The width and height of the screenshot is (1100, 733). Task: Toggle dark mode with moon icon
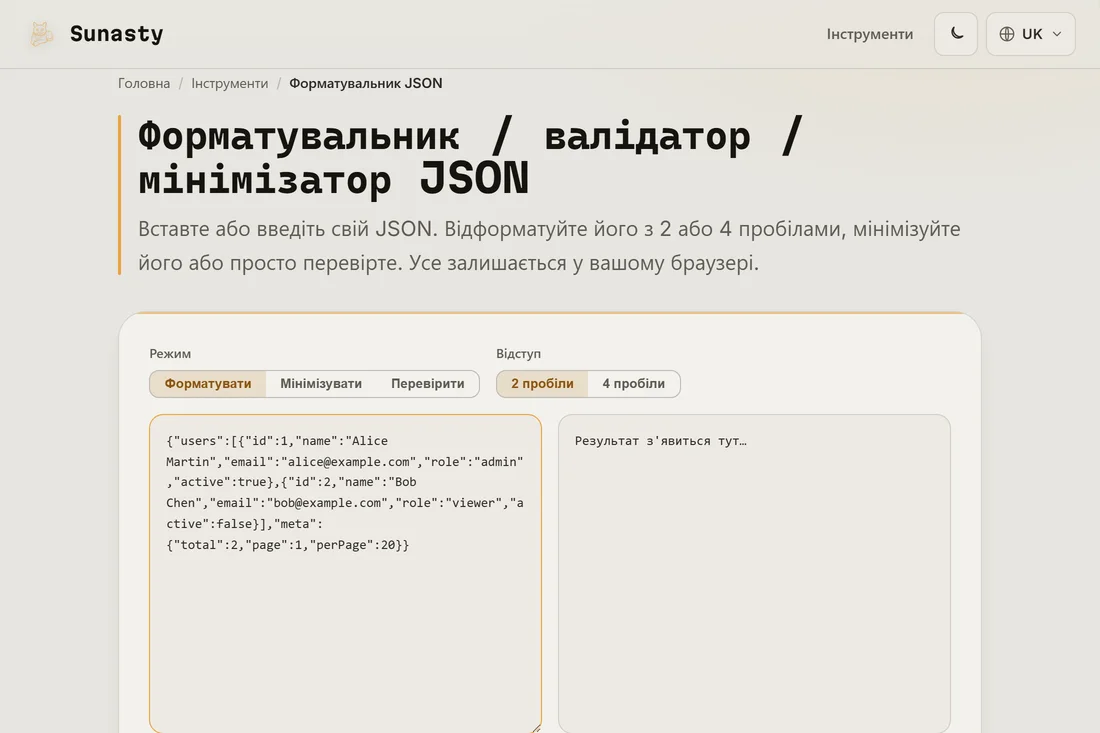click(955, 34)
